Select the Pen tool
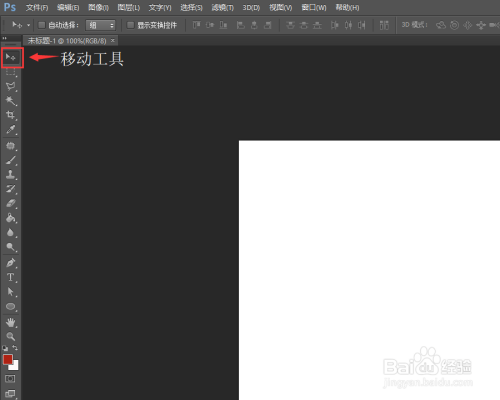500x400 pixels. pos(11,263)
